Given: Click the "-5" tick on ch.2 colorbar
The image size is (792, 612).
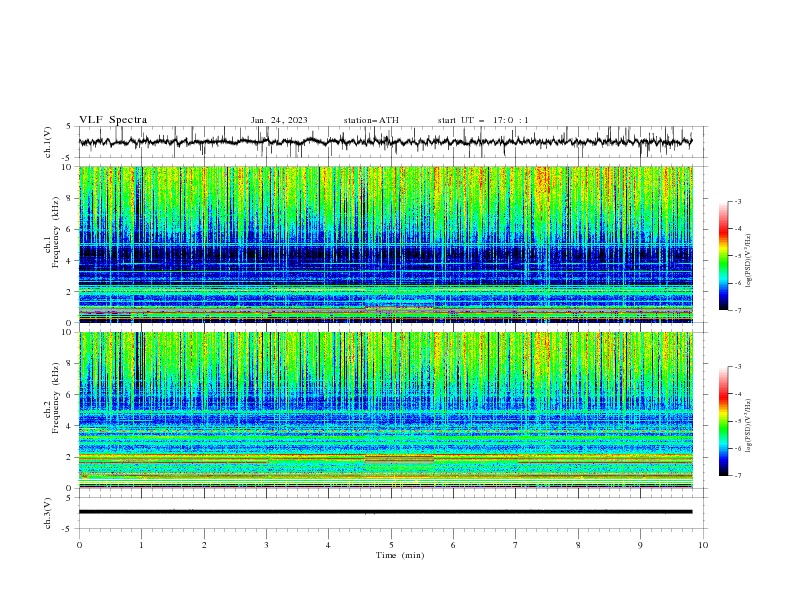Looking at the screenshot, I should pyautogui.click(x=737, y=421).
